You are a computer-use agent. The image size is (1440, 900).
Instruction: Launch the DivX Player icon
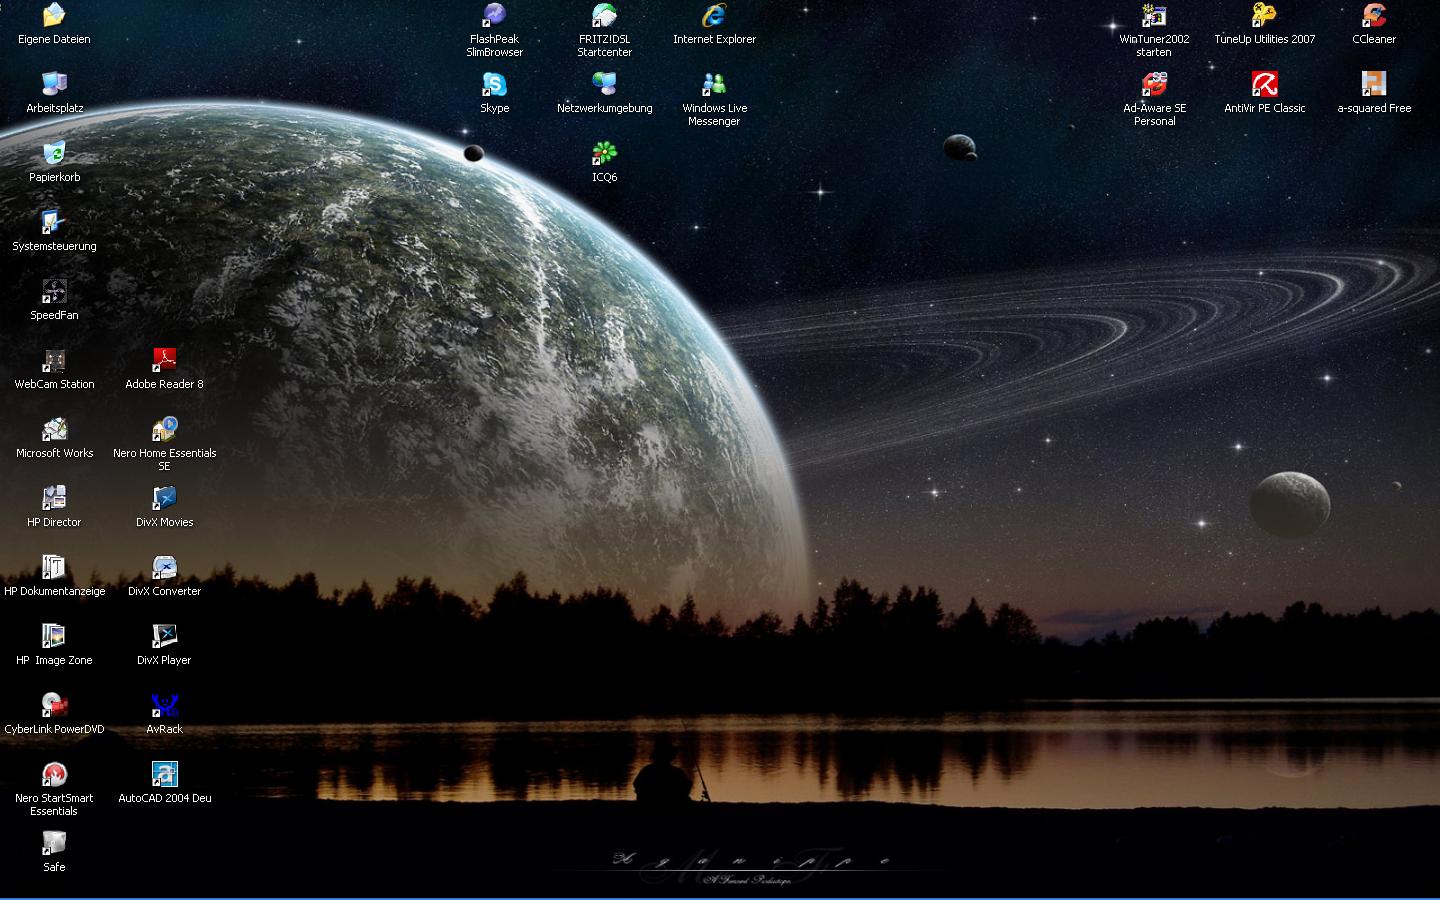[x=164, y=636]
